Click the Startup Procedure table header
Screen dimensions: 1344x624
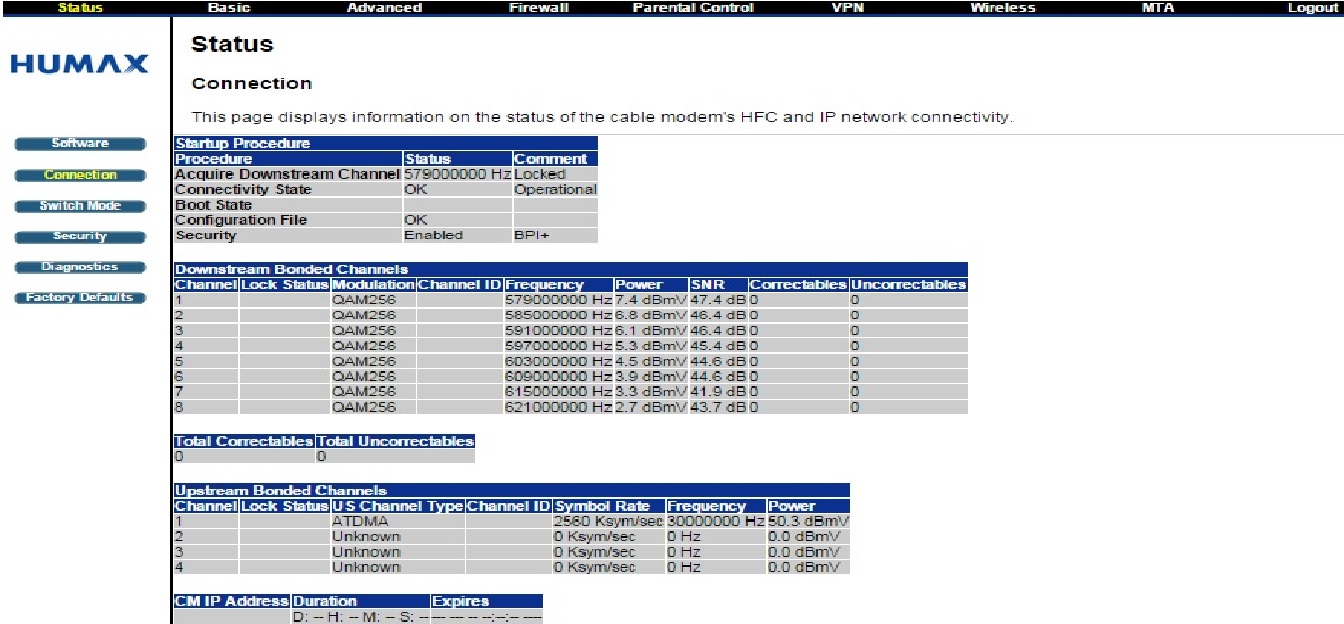click(x=386, y=143)
